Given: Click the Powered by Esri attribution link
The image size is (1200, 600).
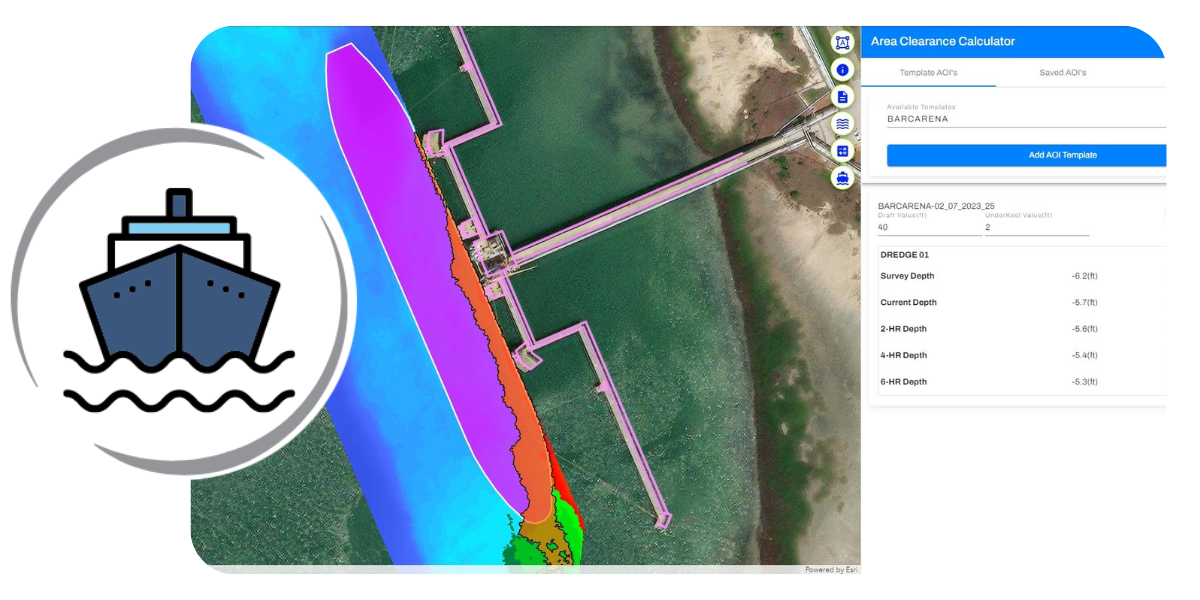Looking at the screenshot, I should 831,570.
